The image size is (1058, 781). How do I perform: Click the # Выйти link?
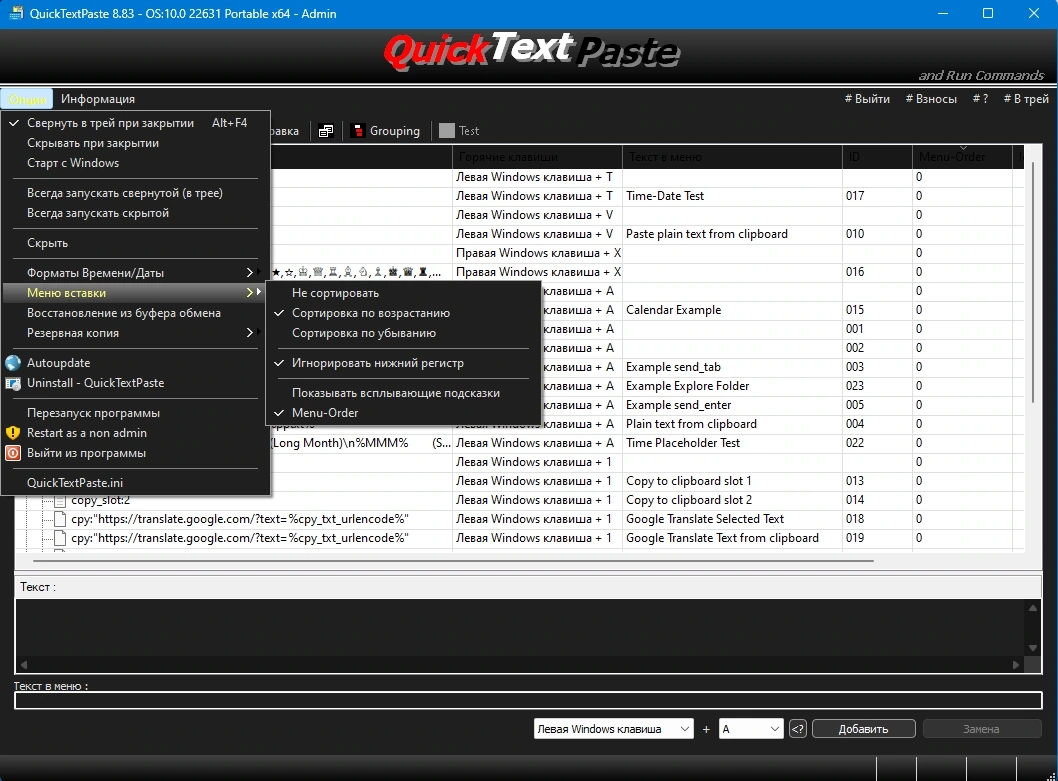coord(867,99)
